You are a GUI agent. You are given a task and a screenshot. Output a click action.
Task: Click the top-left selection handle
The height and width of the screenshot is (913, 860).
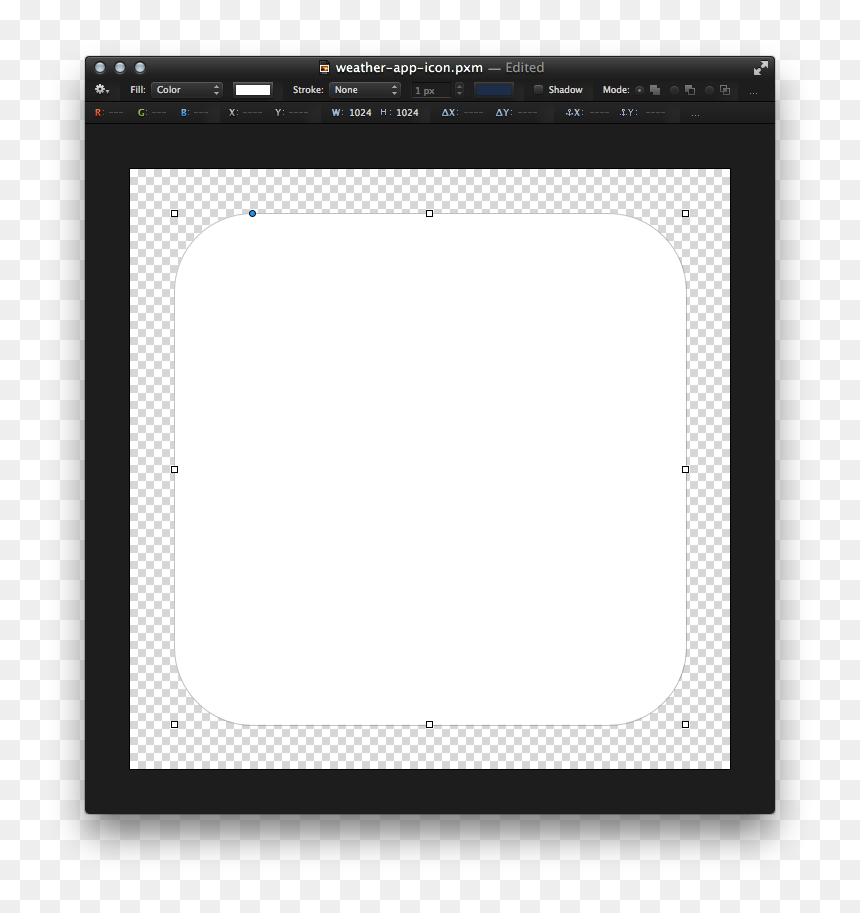click(x=174, y=214)
